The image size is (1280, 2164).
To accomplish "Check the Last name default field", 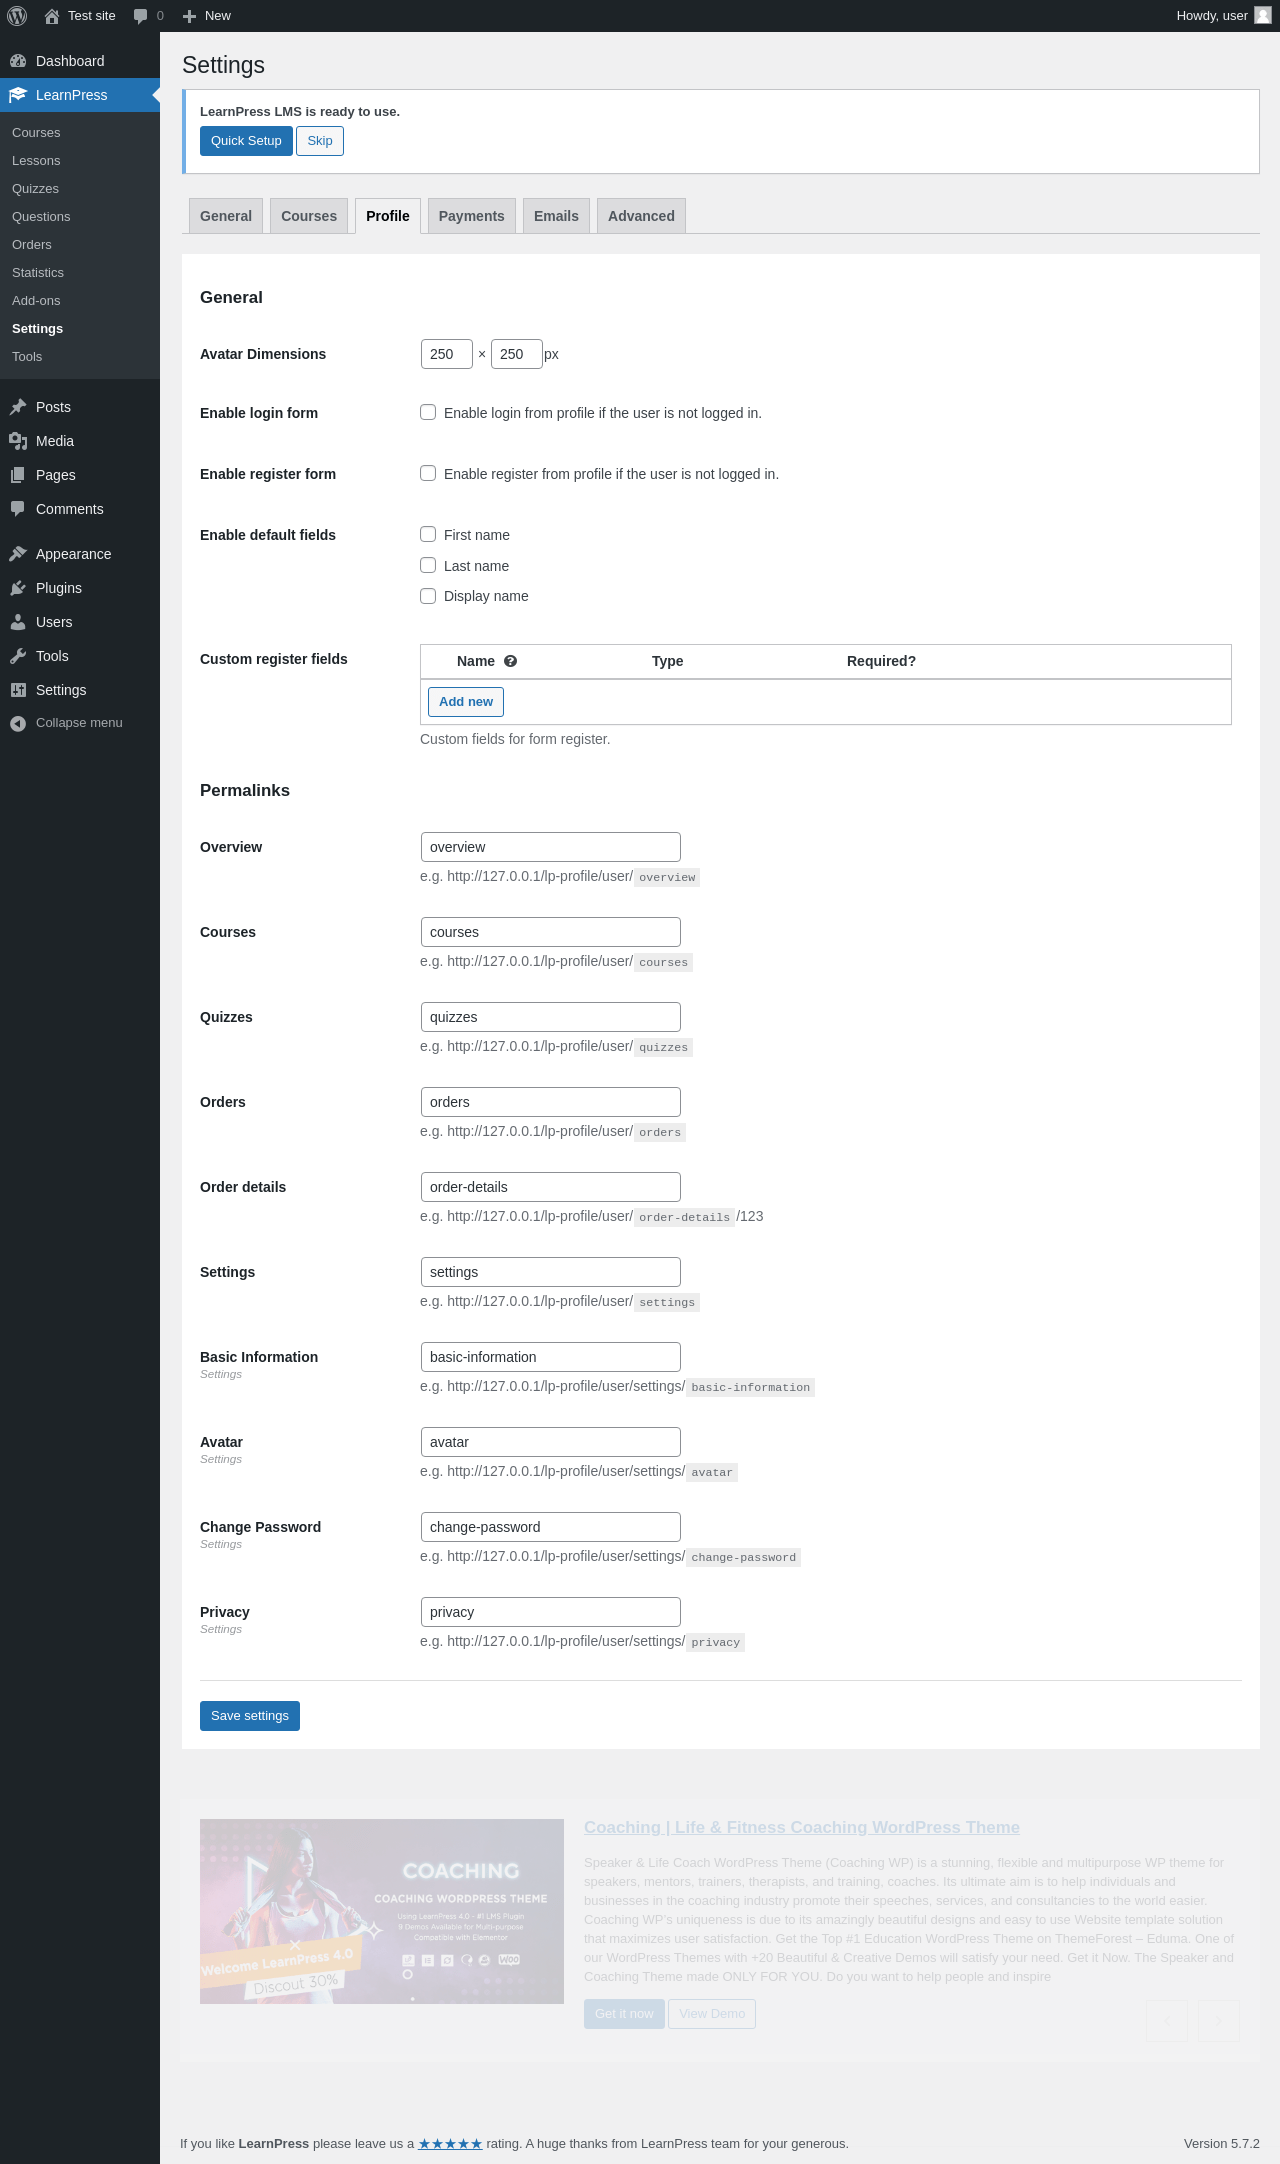I will pos(428,565).
